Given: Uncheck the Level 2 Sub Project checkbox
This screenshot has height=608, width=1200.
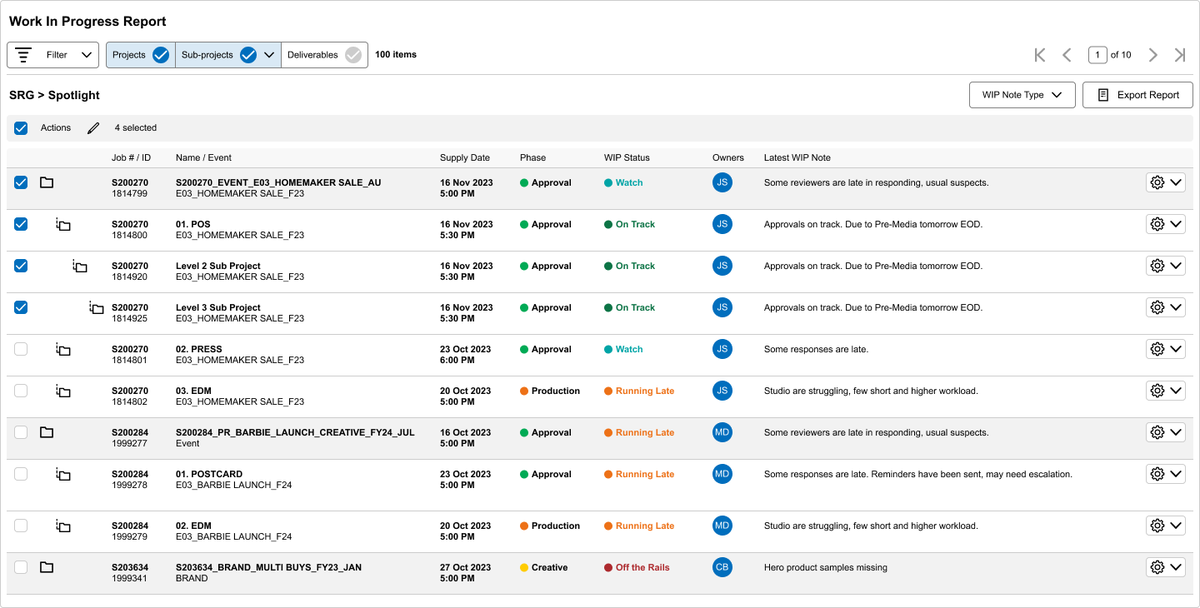Looking at the screenshot, I should coord(21,266).
